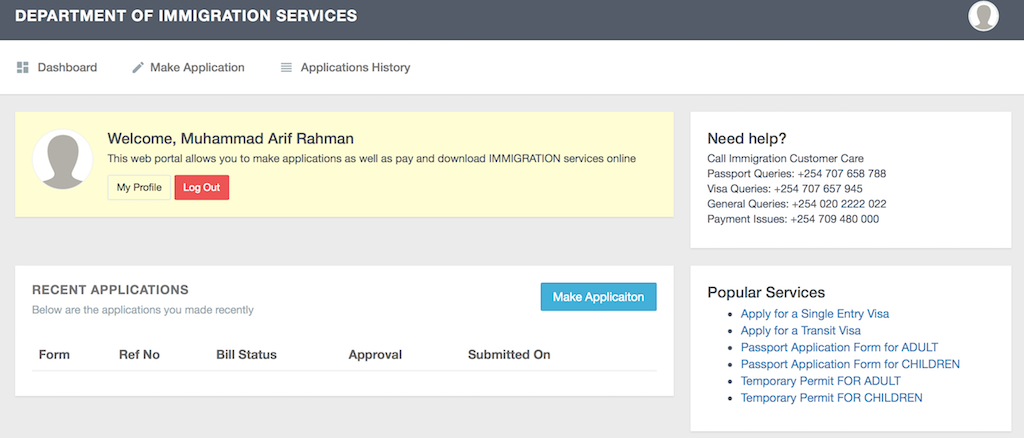Go to Make Application menu
The image size is (1024, 438).
click(x=197, y=68)
